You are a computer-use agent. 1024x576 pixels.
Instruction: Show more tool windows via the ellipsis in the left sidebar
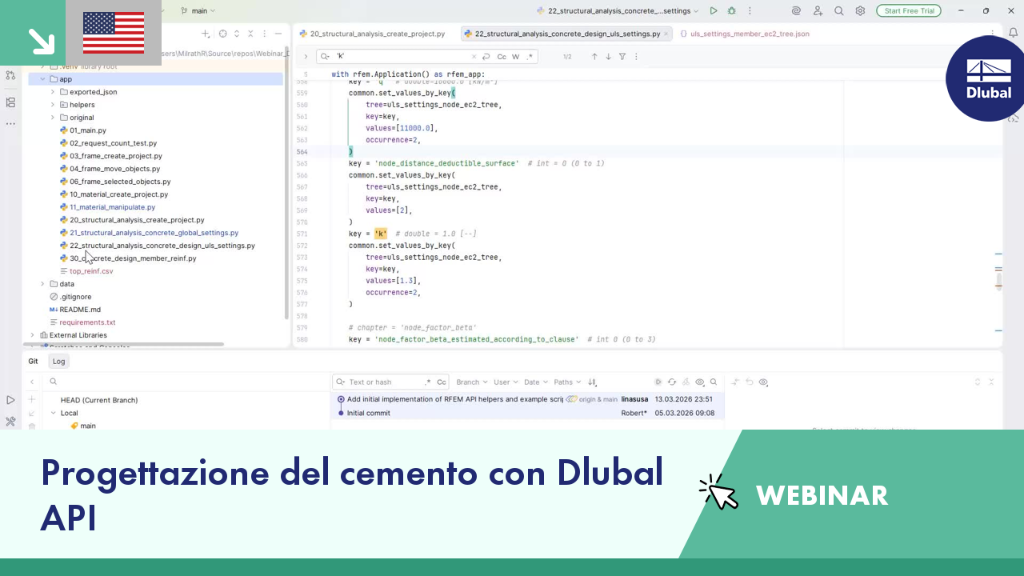pos(10,123)
